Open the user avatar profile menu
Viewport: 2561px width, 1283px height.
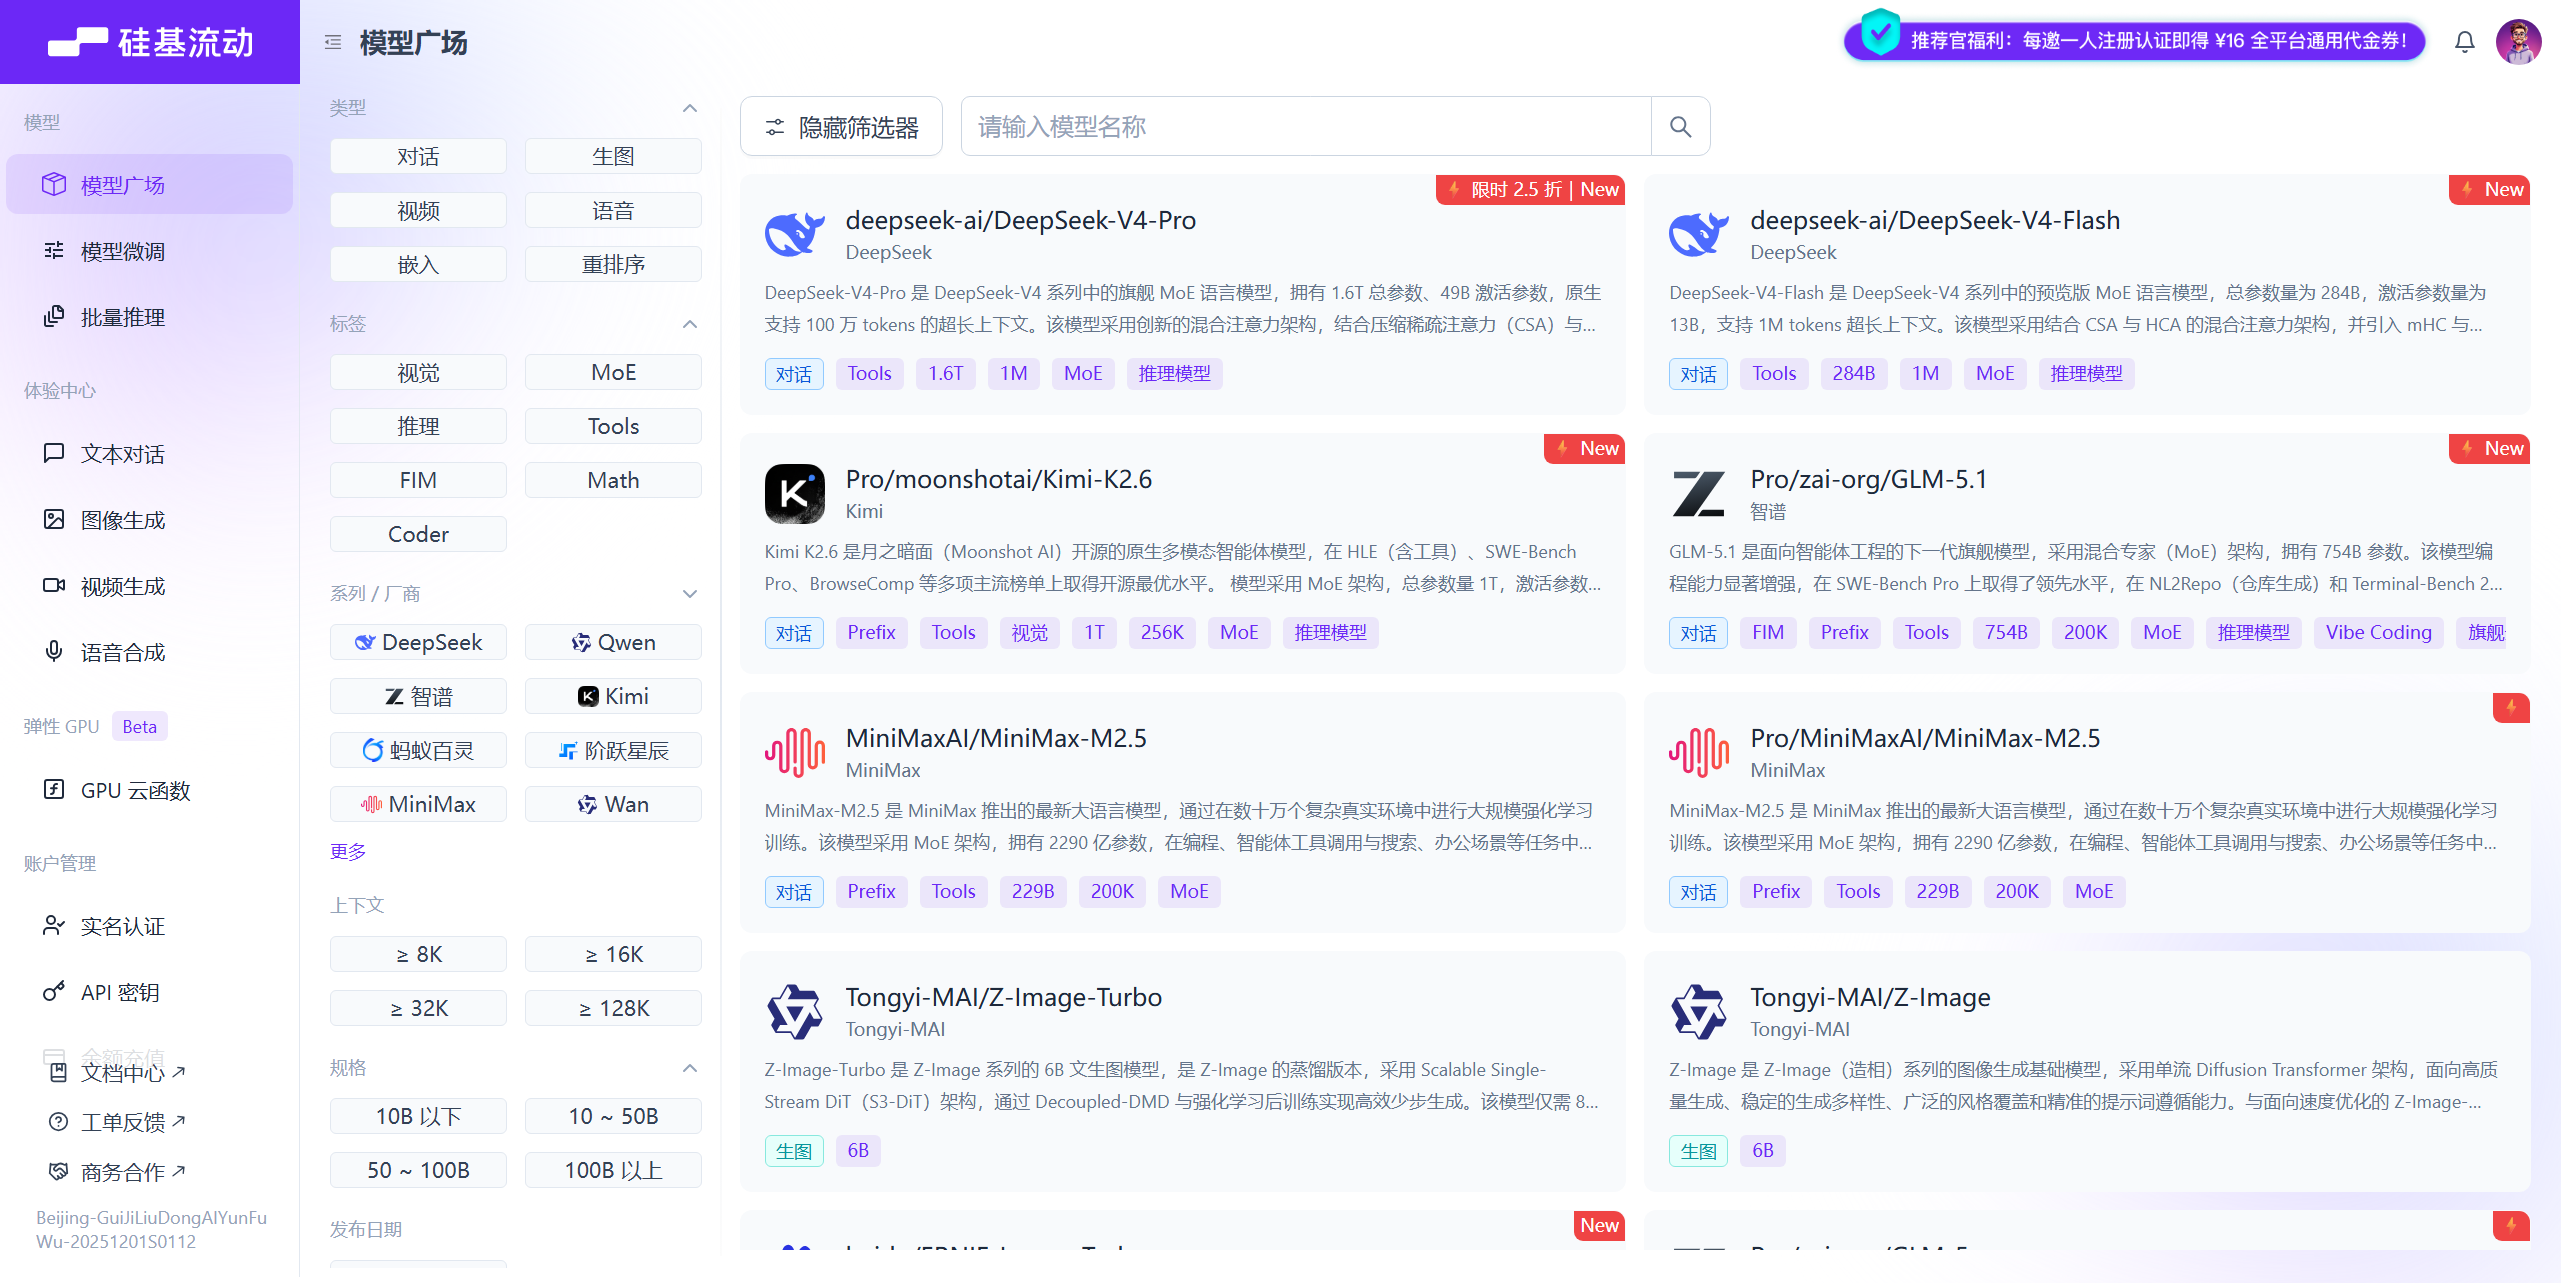pyautogui.click(x=2518, y=42)
